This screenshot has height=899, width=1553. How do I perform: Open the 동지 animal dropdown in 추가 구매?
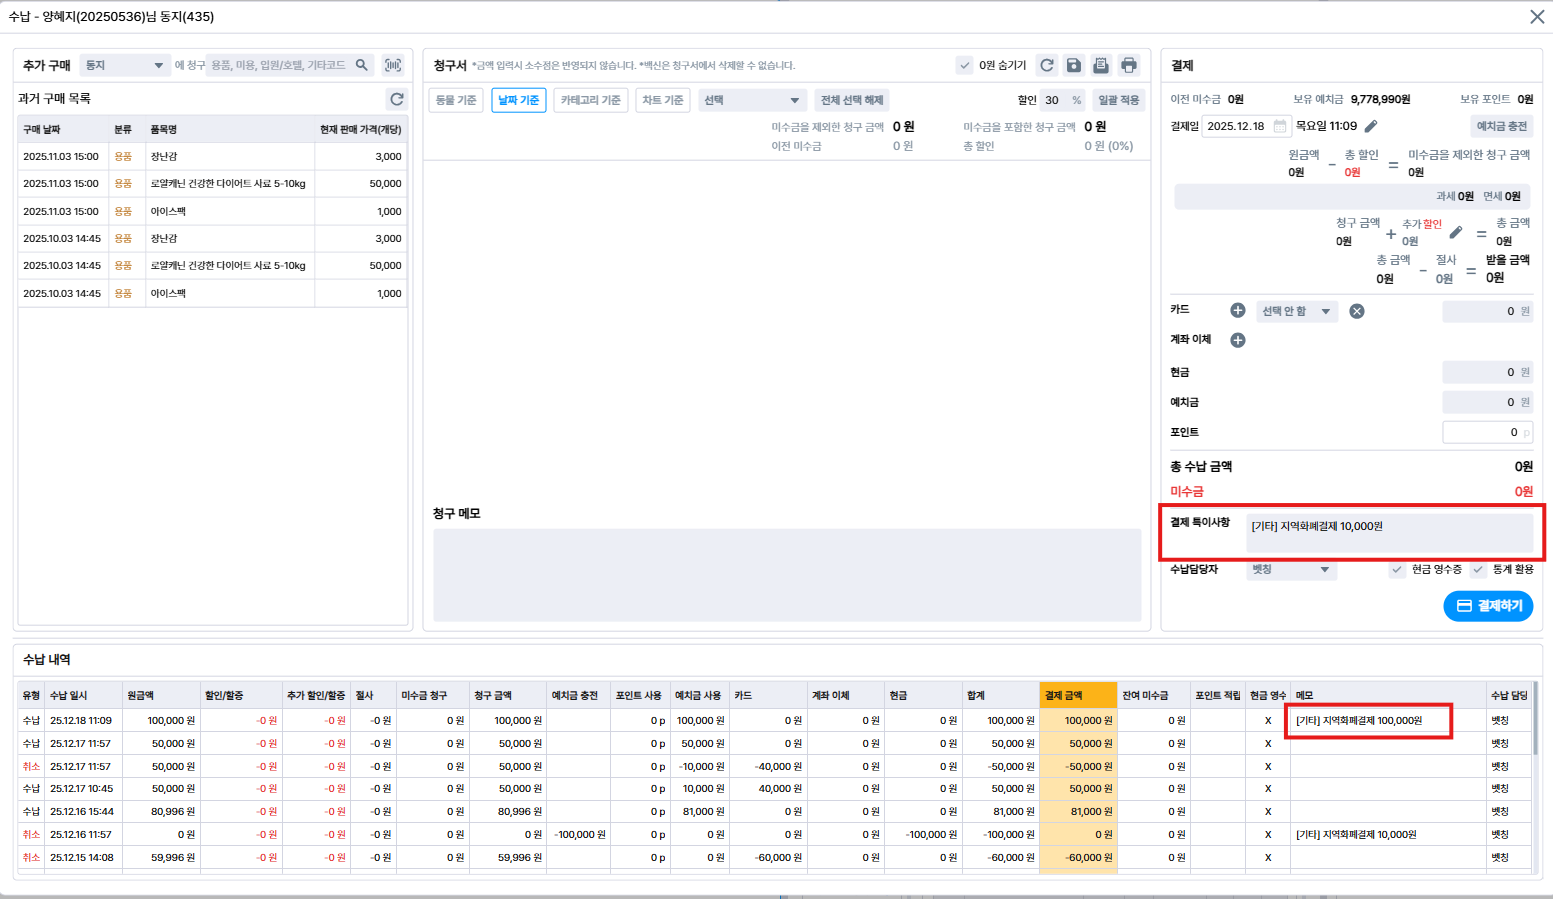[x=124, y=65]
